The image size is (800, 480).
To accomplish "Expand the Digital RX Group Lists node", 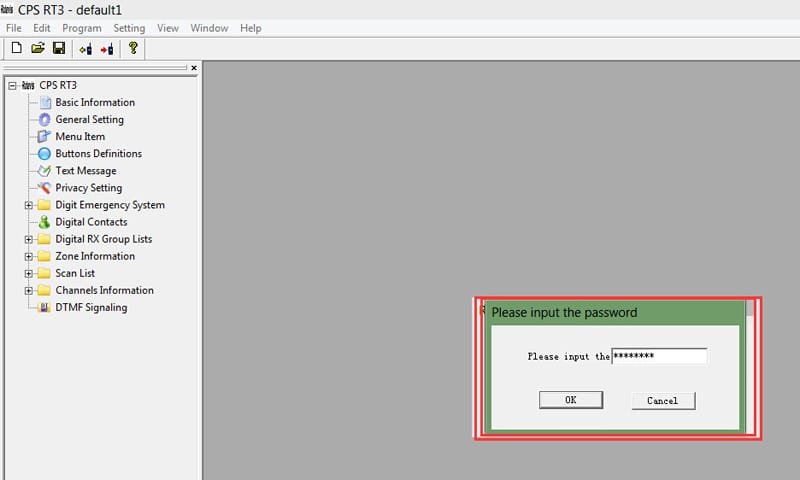I will [x=29, y=239].
